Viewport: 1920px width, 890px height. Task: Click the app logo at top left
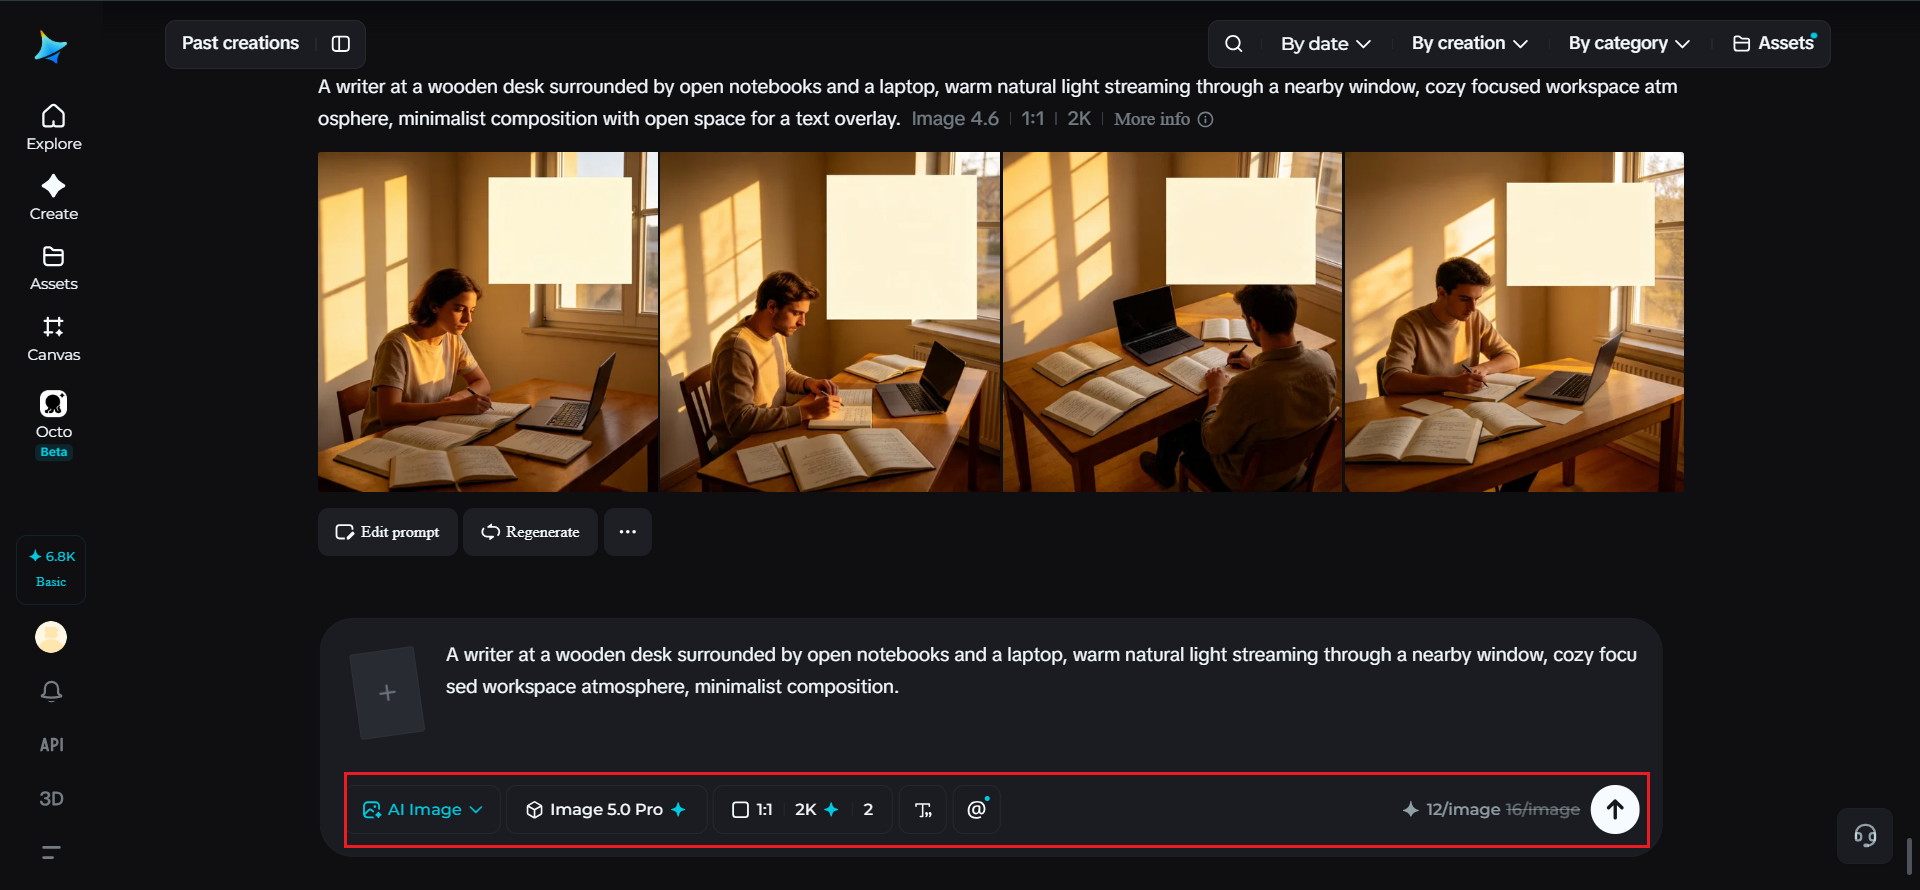coord(50,46)
